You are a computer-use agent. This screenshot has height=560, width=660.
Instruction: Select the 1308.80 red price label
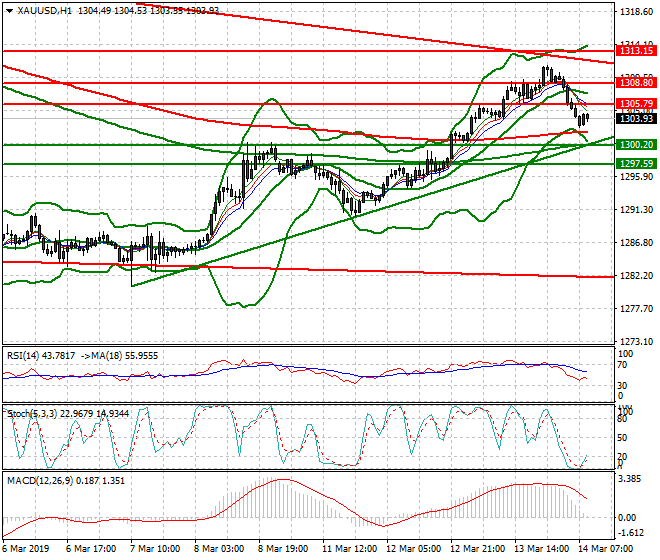[x=636, y=83]
